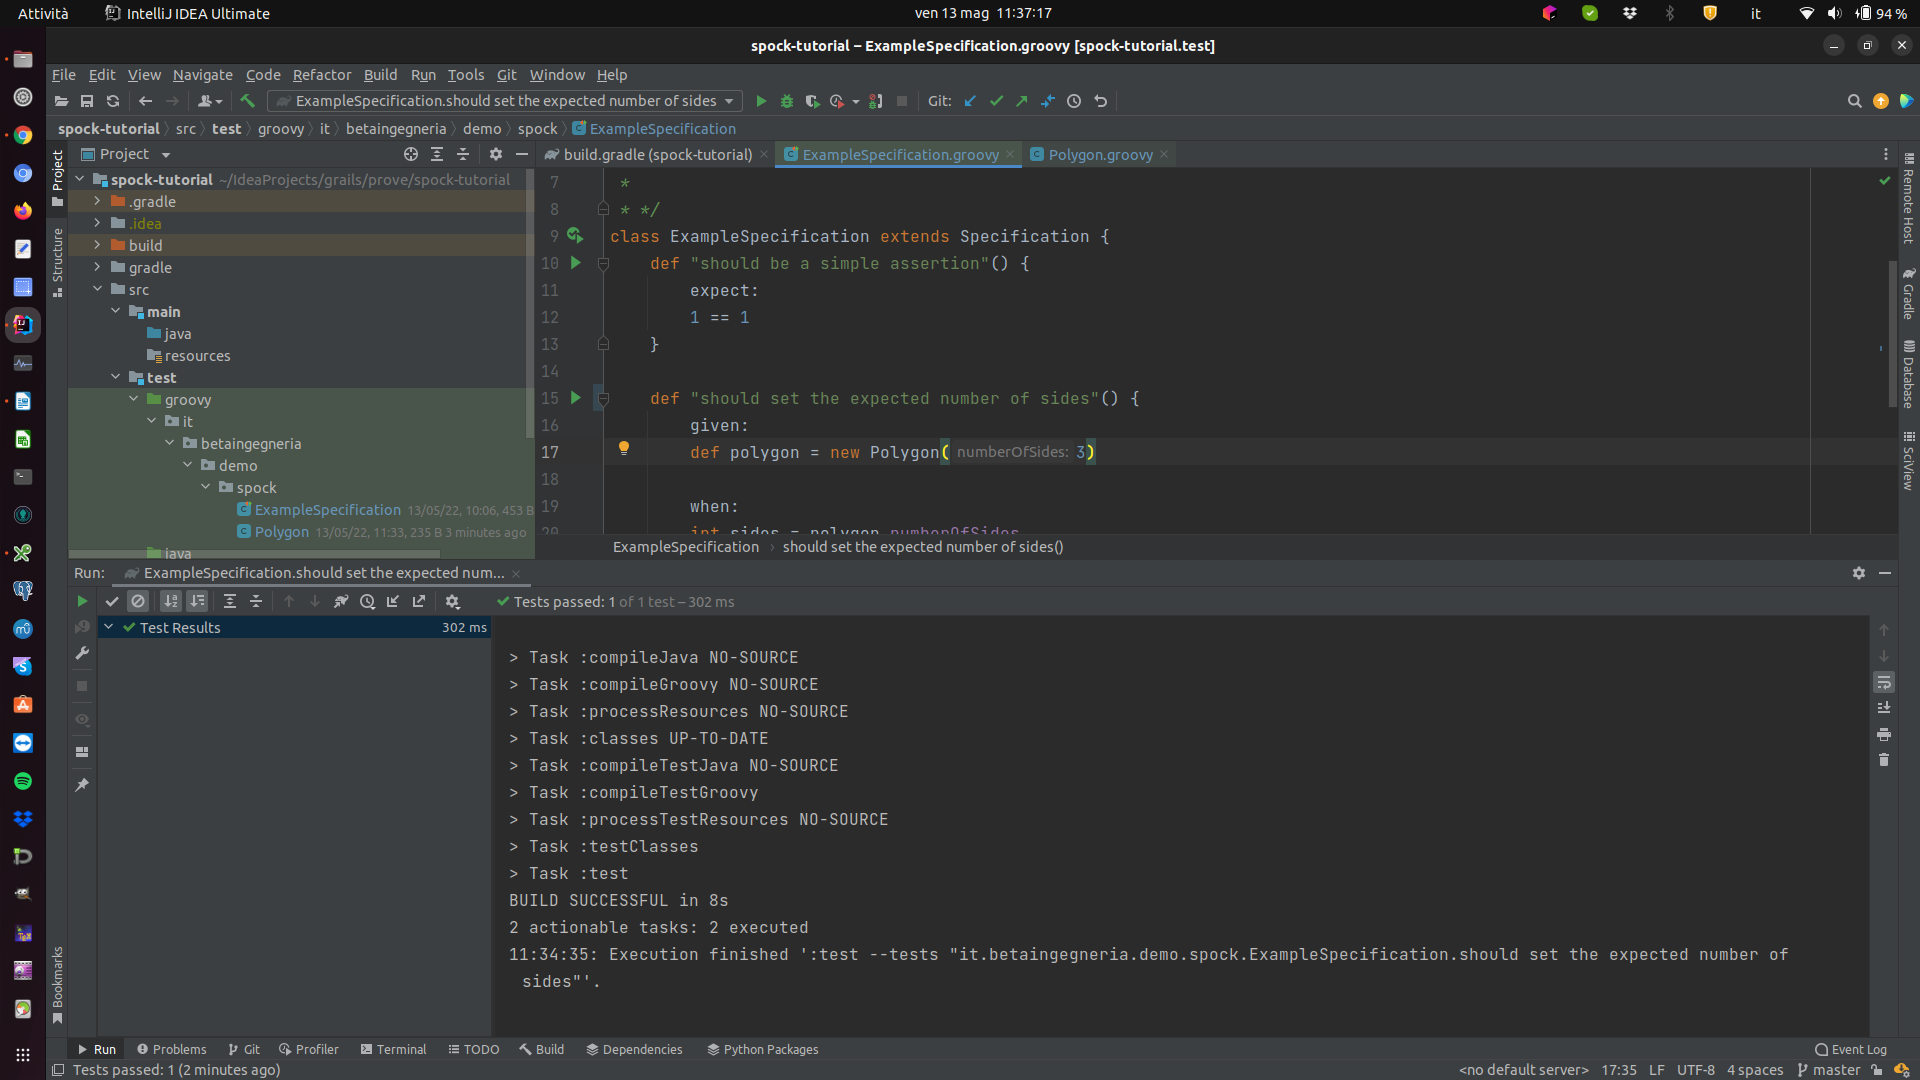This screenshot has height=1080, width=1920.
Task: Open the Terminal tool window button
Action: (393, 1049)
